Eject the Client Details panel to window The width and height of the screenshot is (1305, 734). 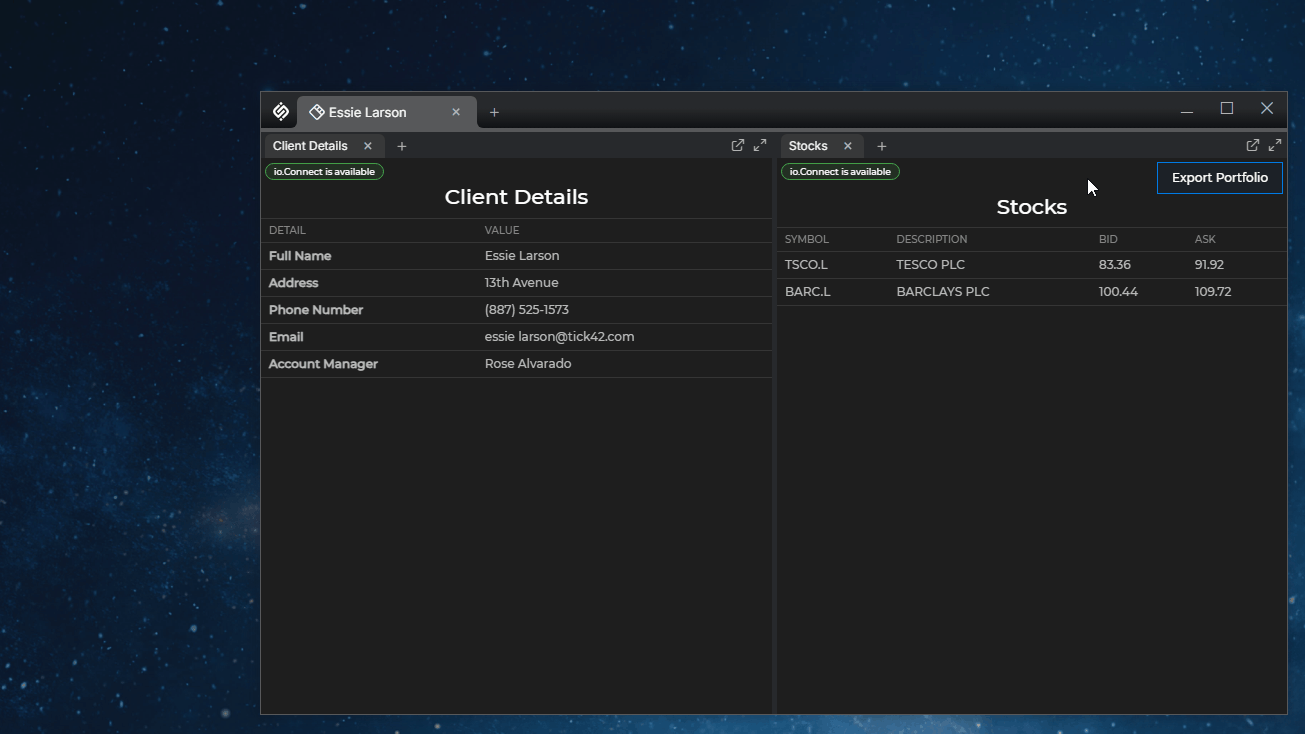738,145
